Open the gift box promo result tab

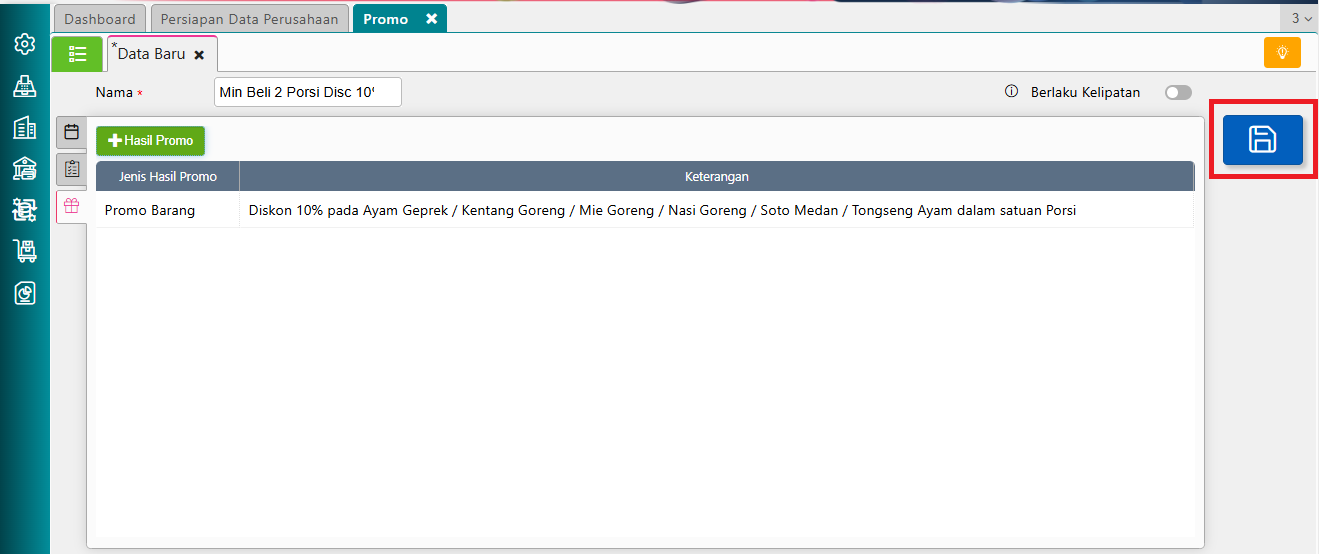point(71,207)
